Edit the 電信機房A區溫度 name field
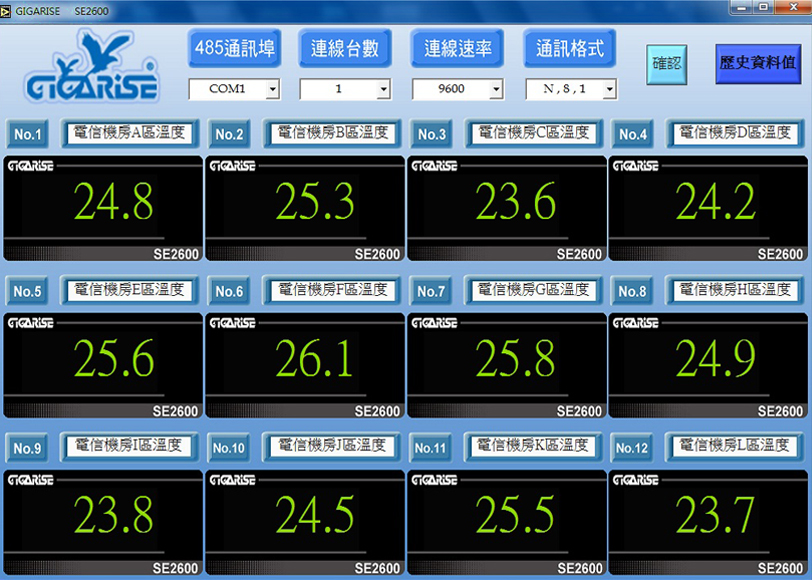This screenshot has width=812, height=580. (x=129, y=133)
